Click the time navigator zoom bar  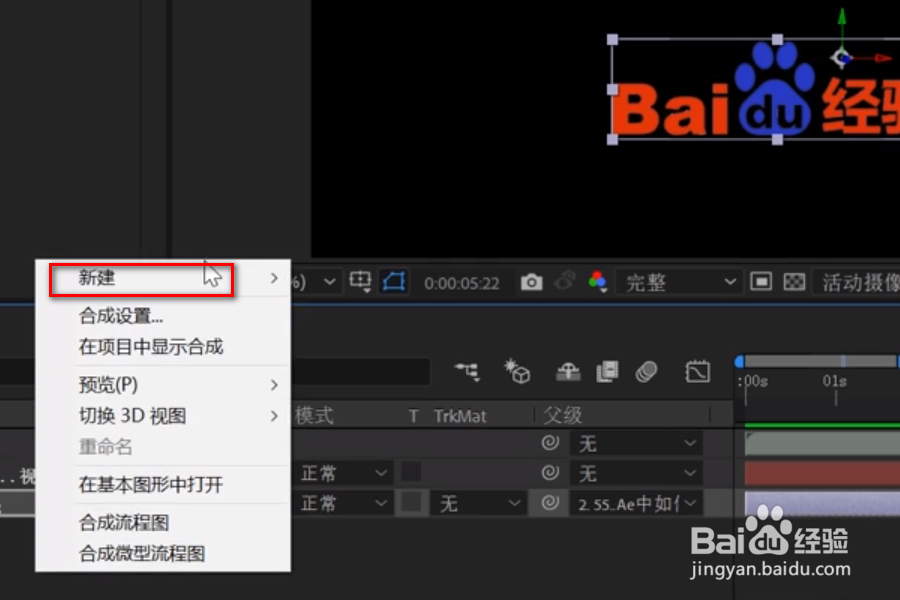click(821, 361)
